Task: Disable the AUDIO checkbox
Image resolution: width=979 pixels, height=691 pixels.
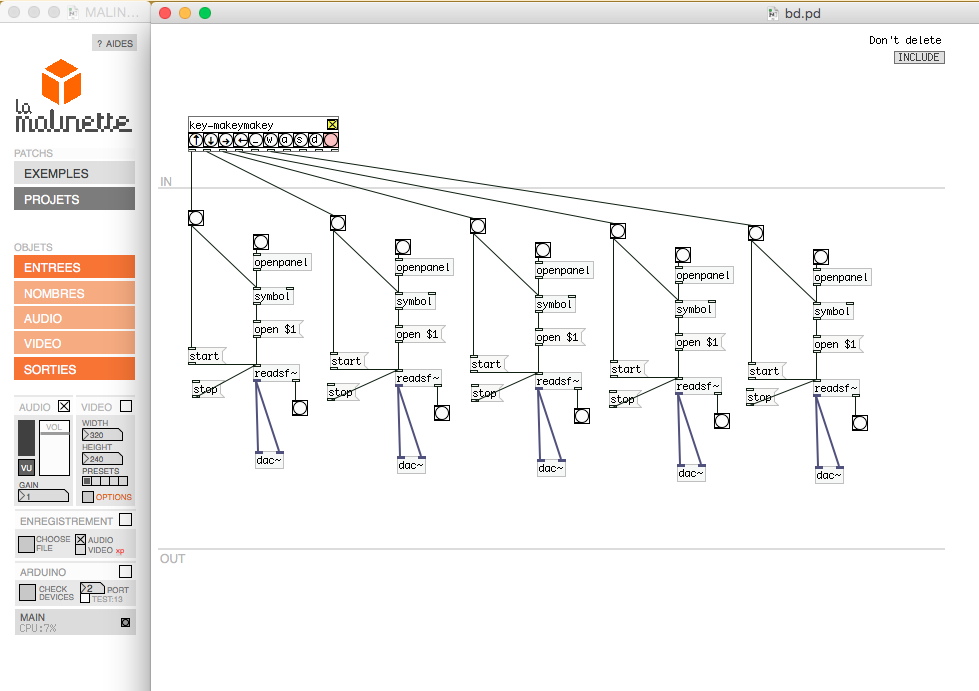Action: (x=64, y=406)
